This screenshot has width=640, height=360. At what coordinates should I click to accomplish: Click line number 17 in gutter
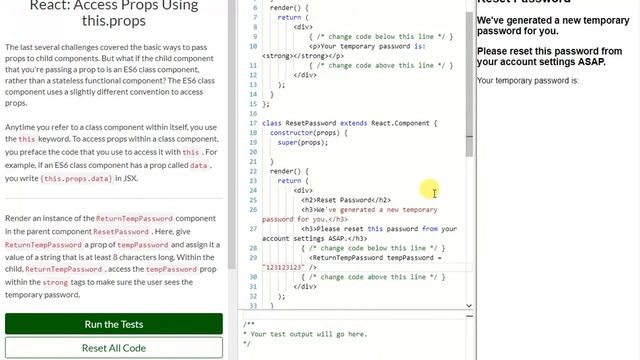(253, 123)
